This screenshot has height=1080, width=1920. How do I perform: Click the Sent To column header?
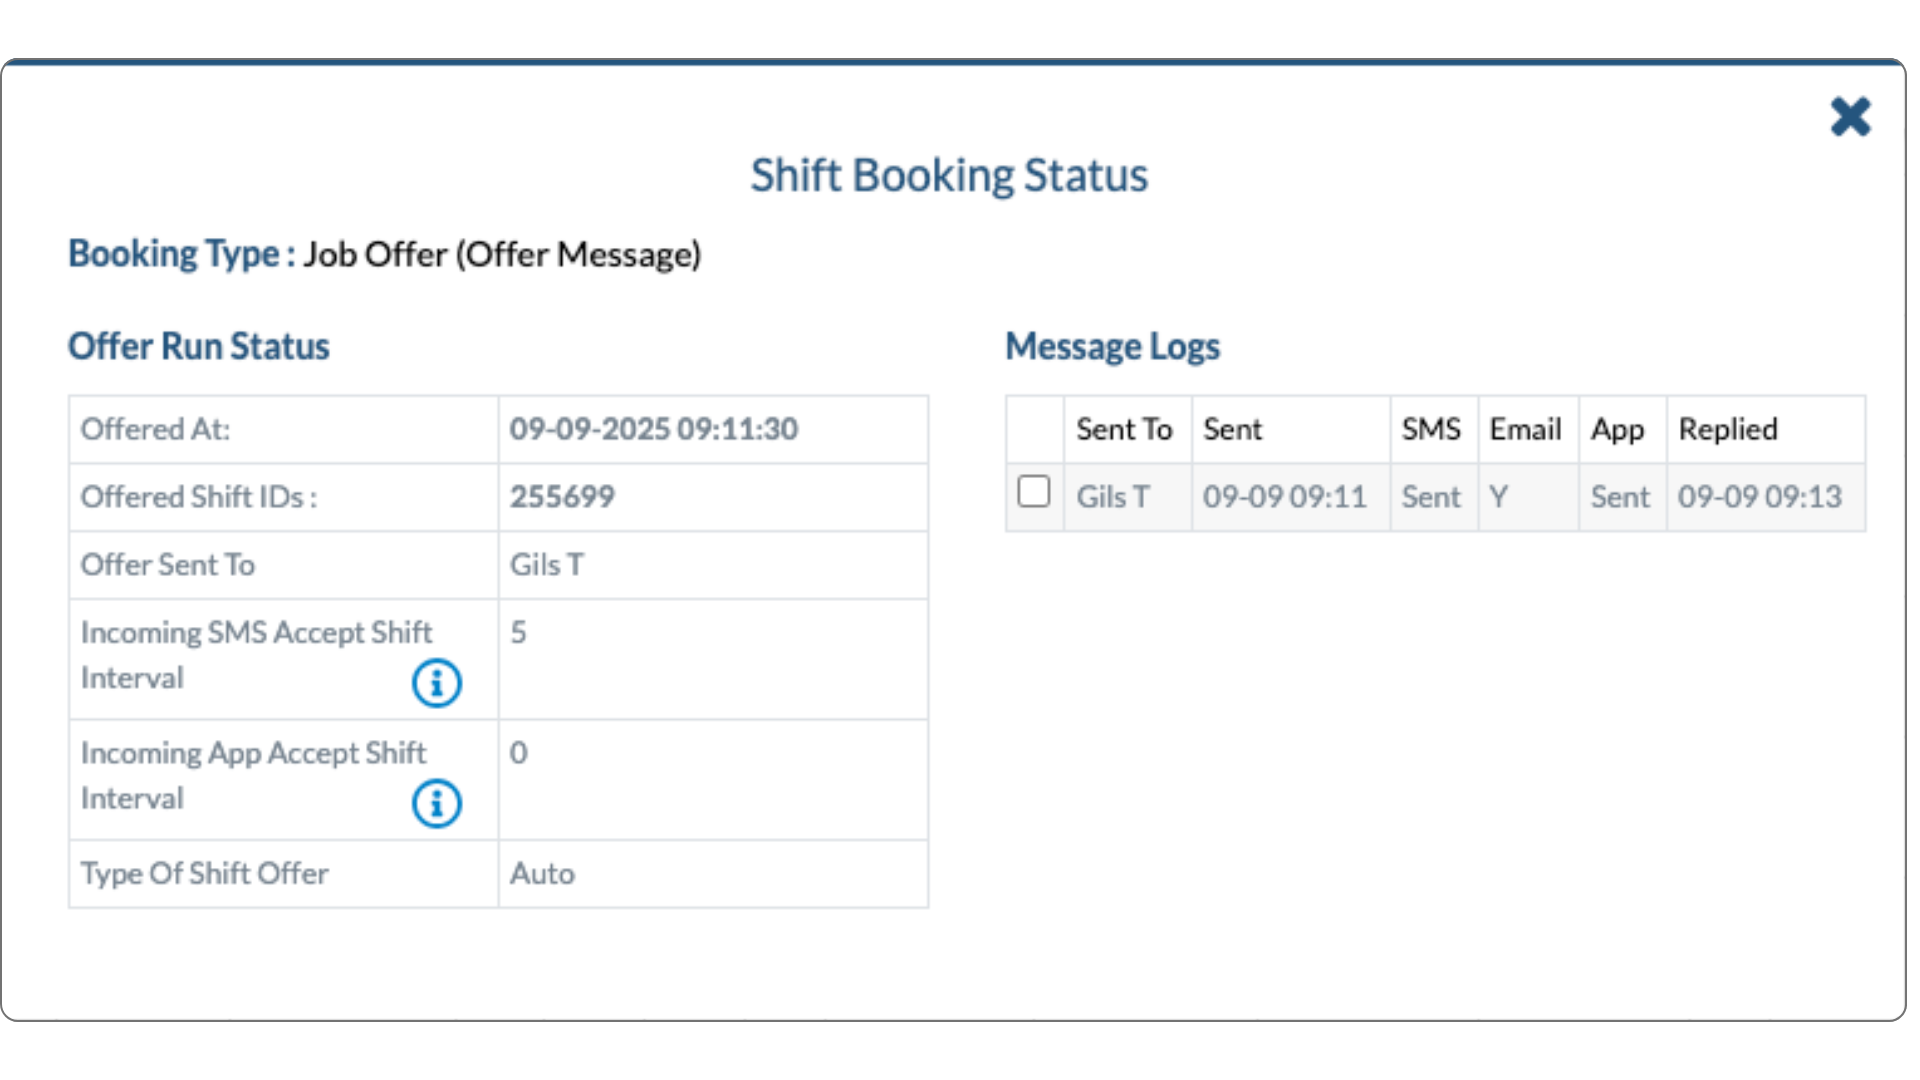tap(1124, 429)
